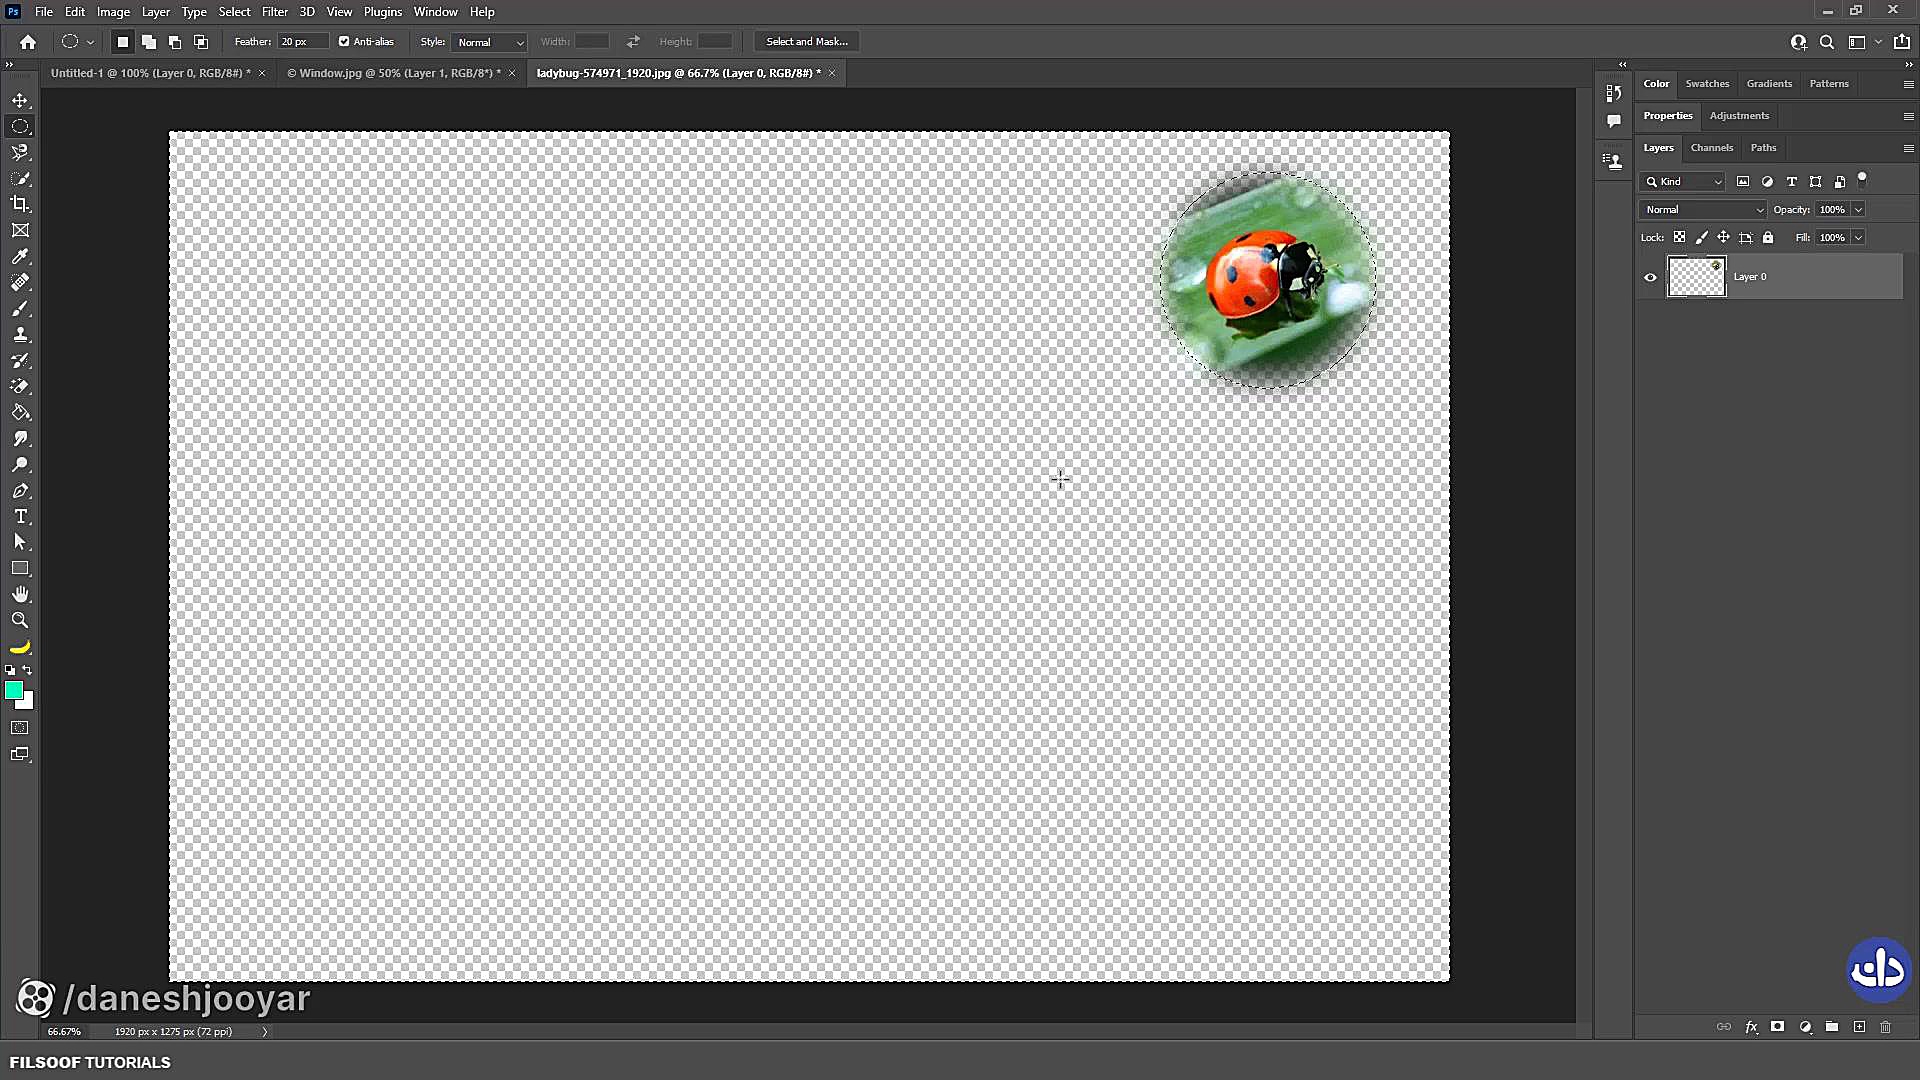Create a new layer
Image resolution: width=1920 pixels, height=1080 pixels.
click(1859, 1027)
